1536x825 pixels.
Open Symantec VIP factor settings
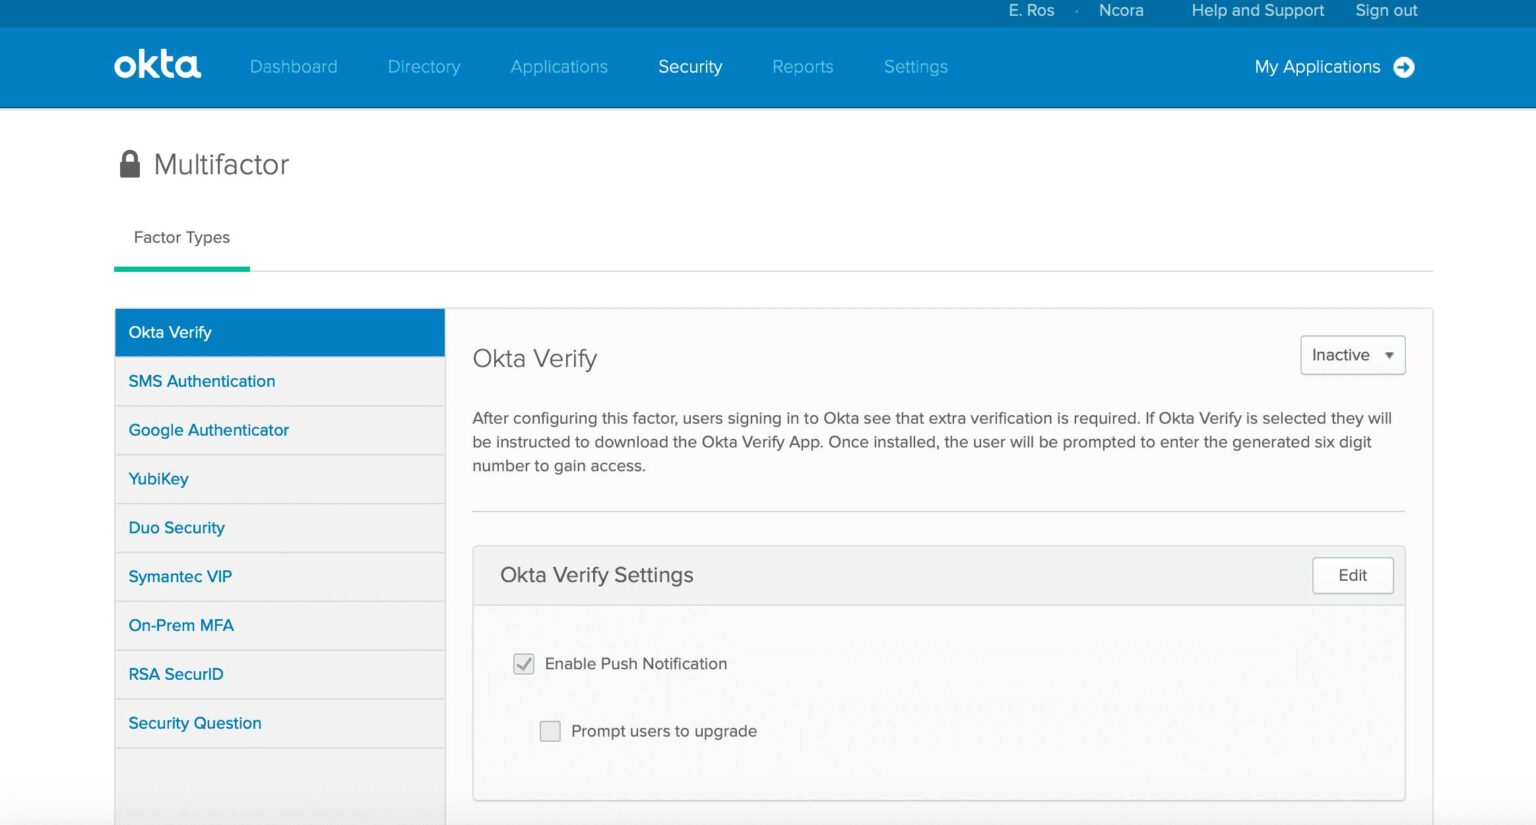pos(180,577)
